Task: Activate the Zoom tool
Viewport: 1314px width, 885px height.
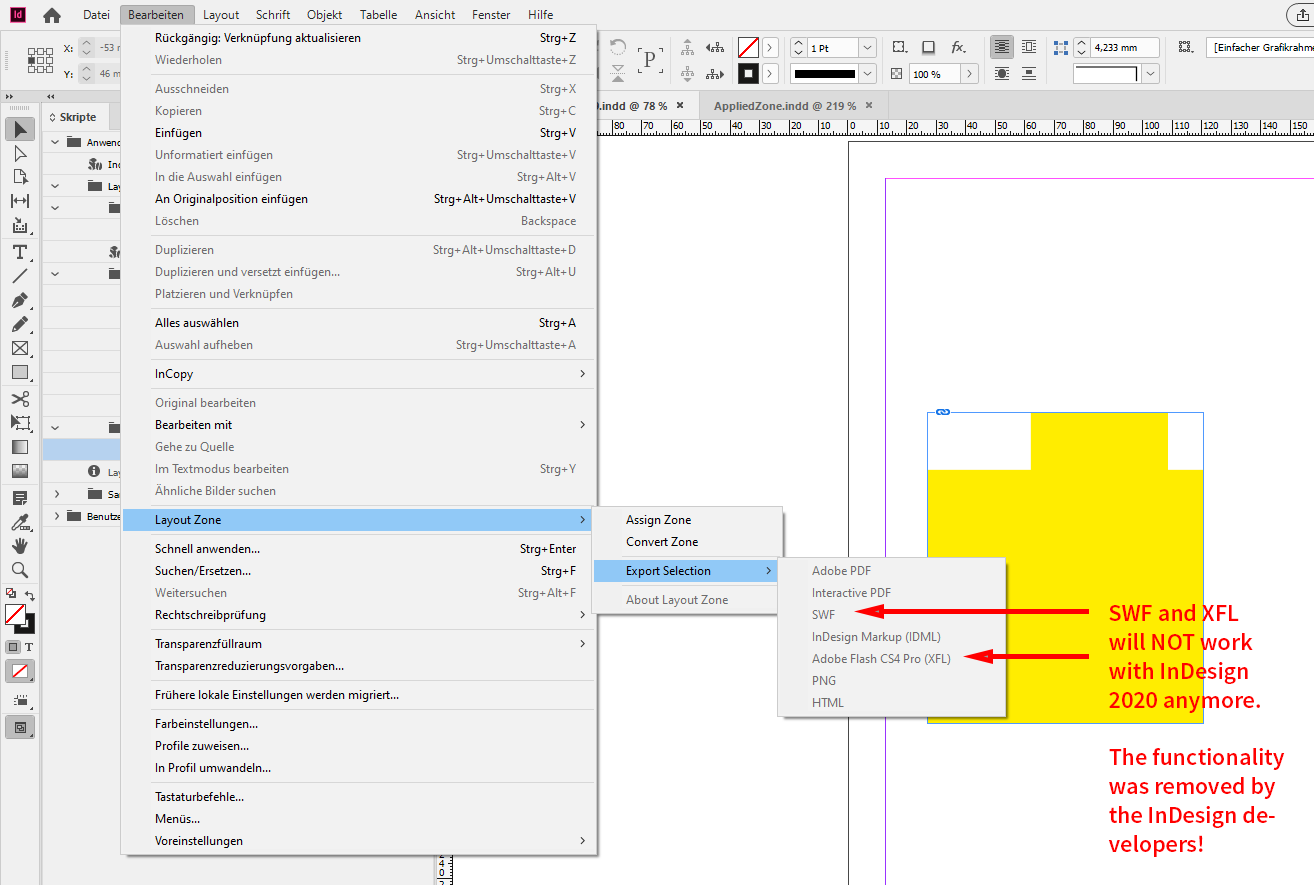Action: pyautogui.click(x=20, y=570)
